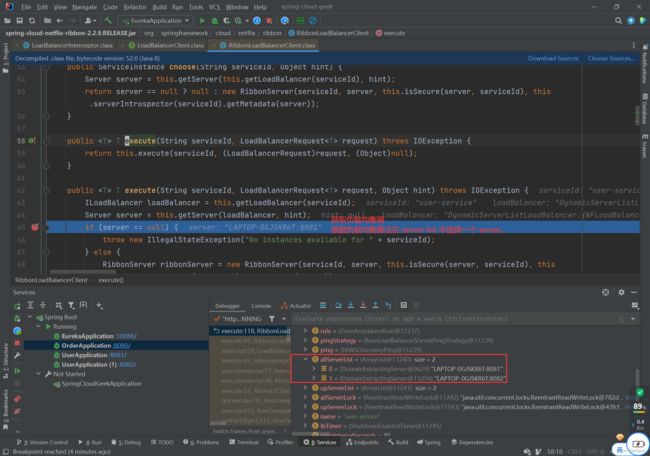Switch to the Console tab
The width and height of the screenshot is (650, 456).
point(261,306)
